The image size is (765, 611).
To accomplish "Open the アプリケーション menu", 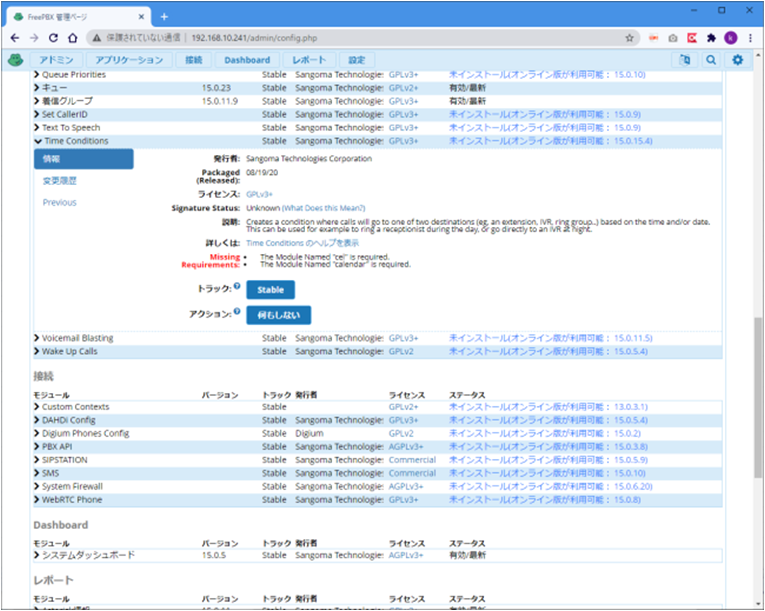I will (129, 60).
